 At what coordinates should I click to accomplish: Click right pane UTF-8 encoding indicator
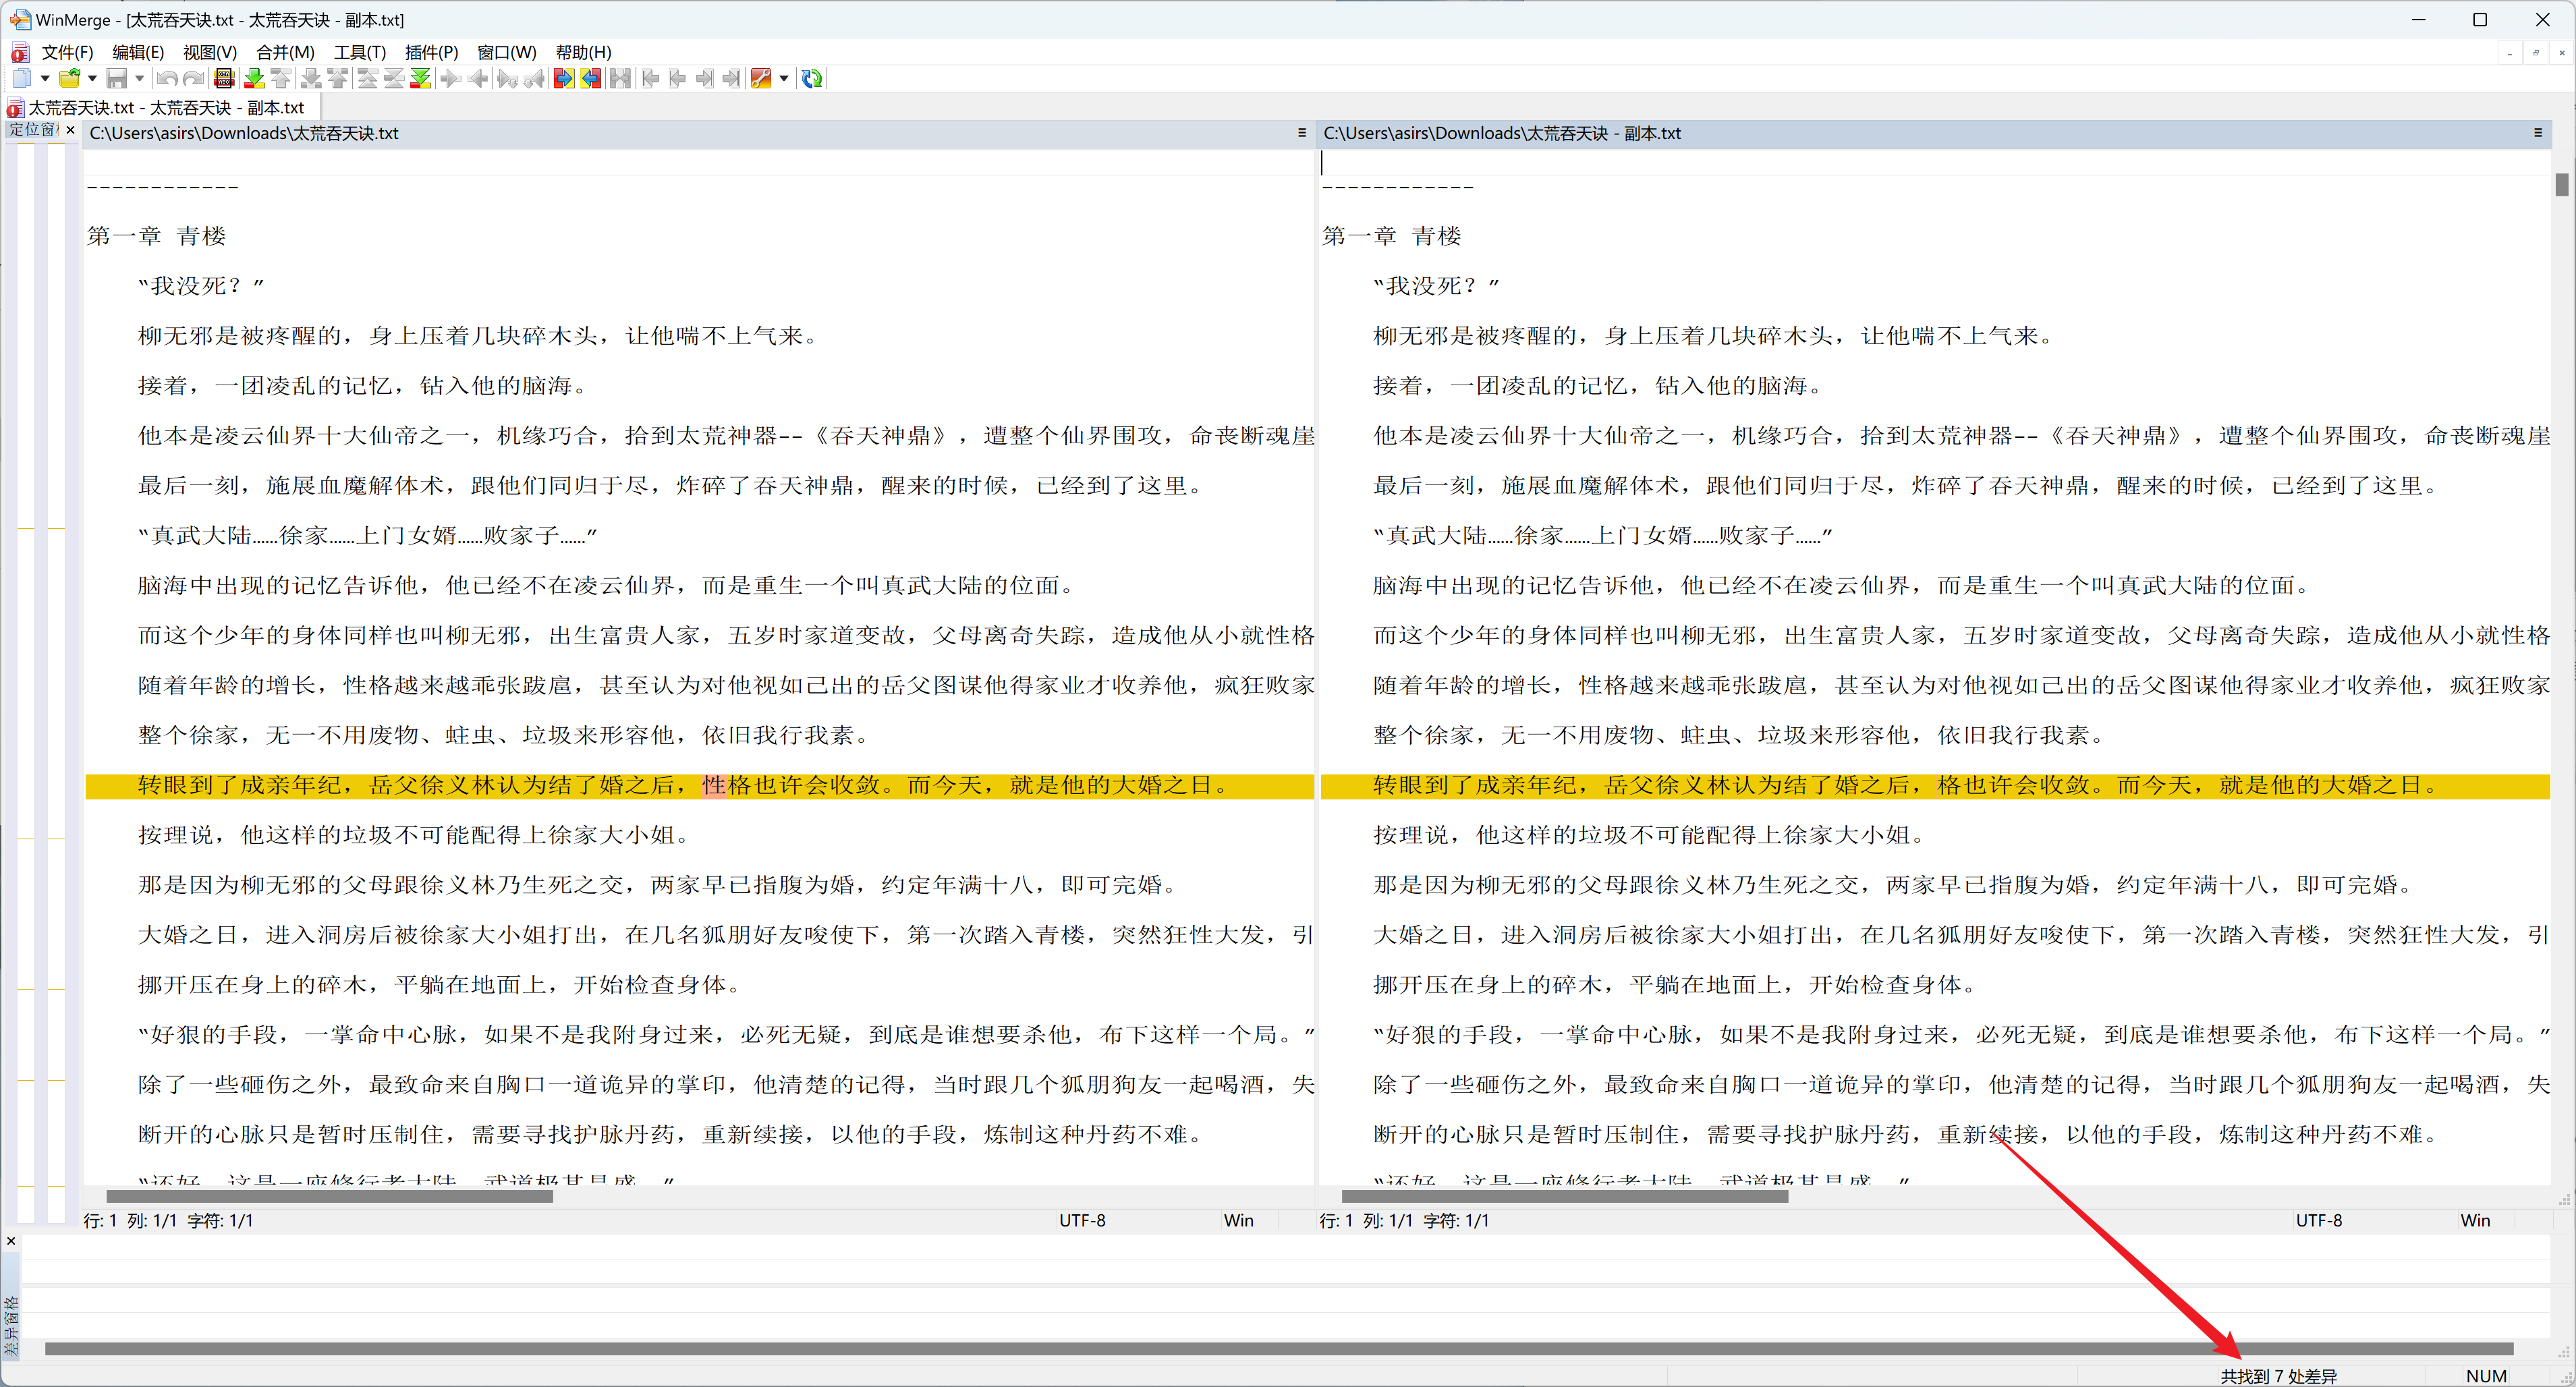pyautogui.click(x=2318, y=1220)
